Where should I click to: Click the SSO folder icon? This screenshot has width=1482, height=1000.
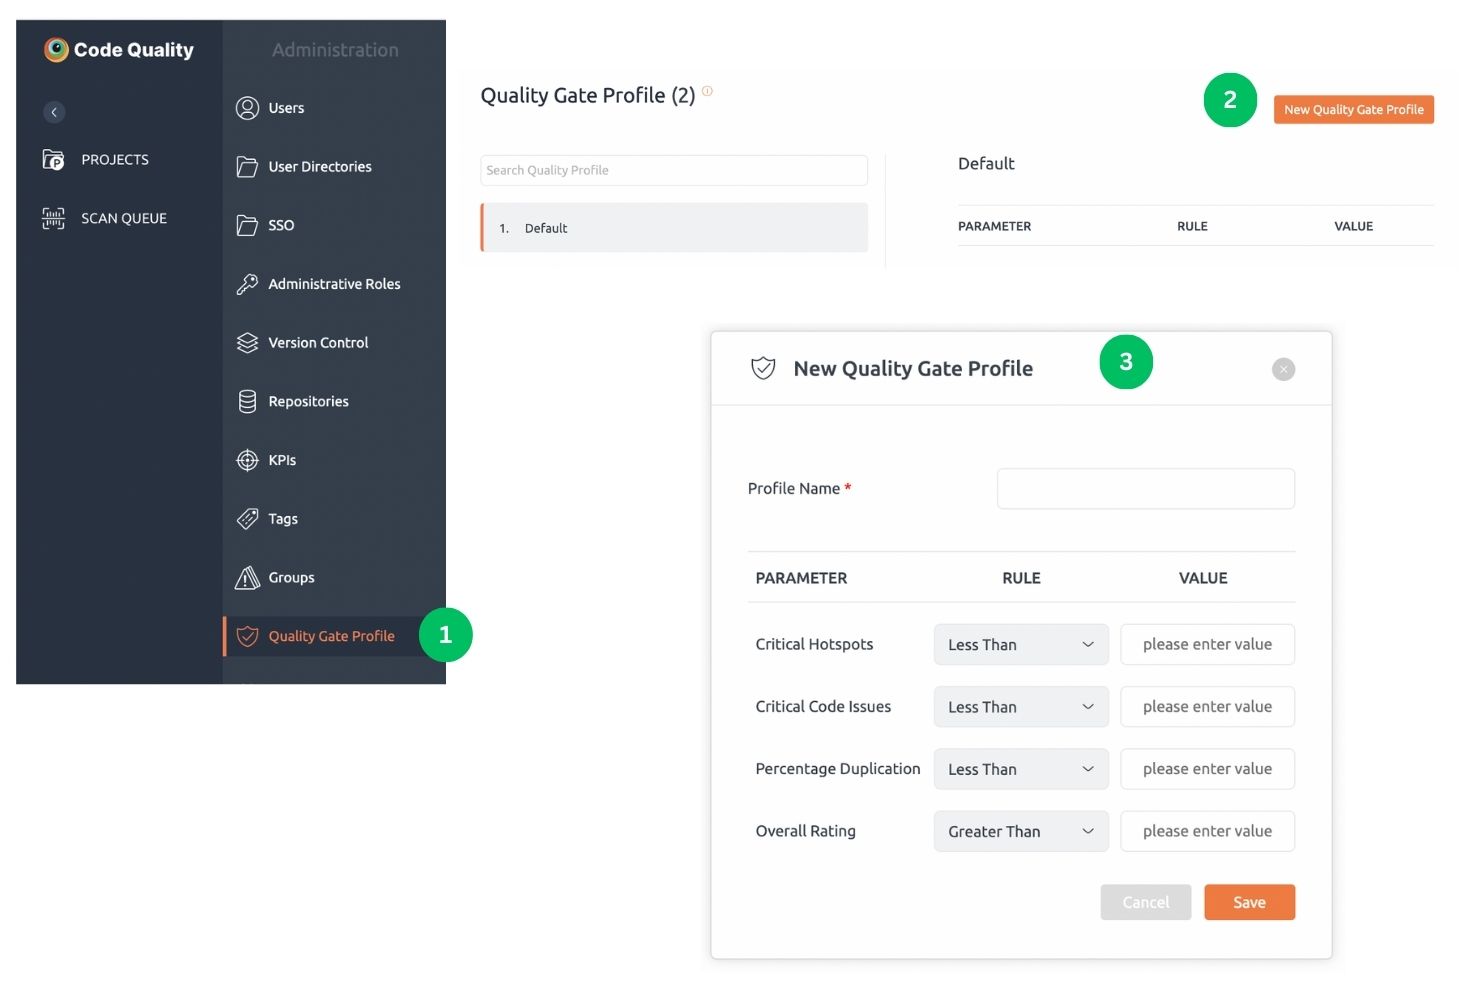(x=247, y=225)
